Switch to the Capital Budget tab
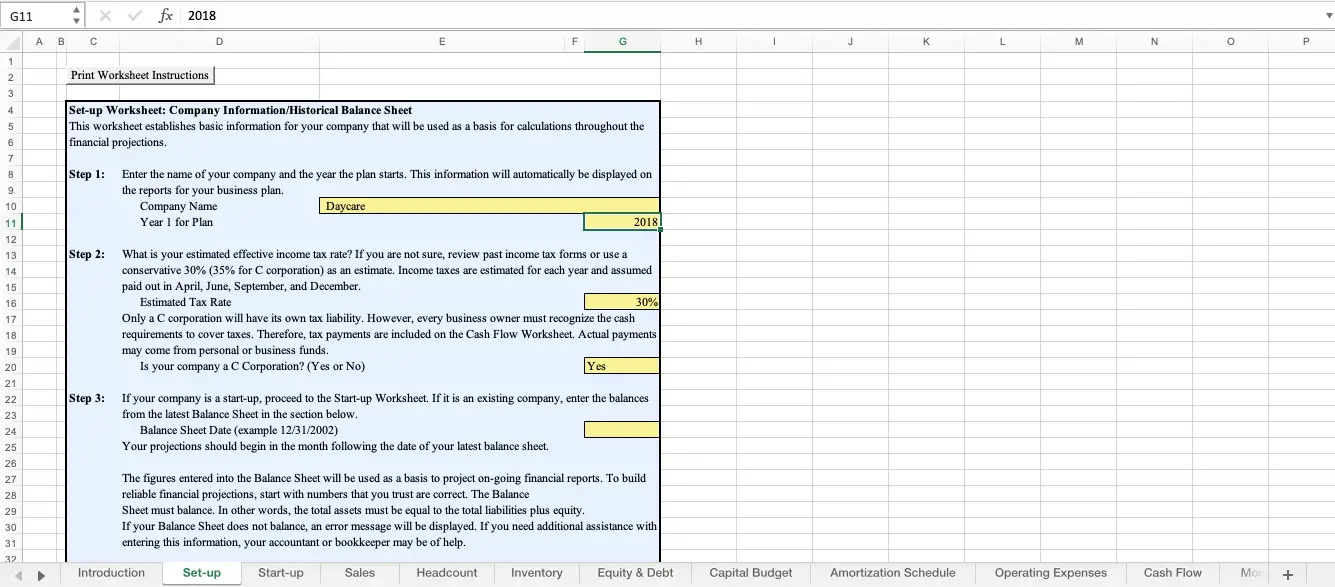1335x587 pixels. (x=750, y=573)
